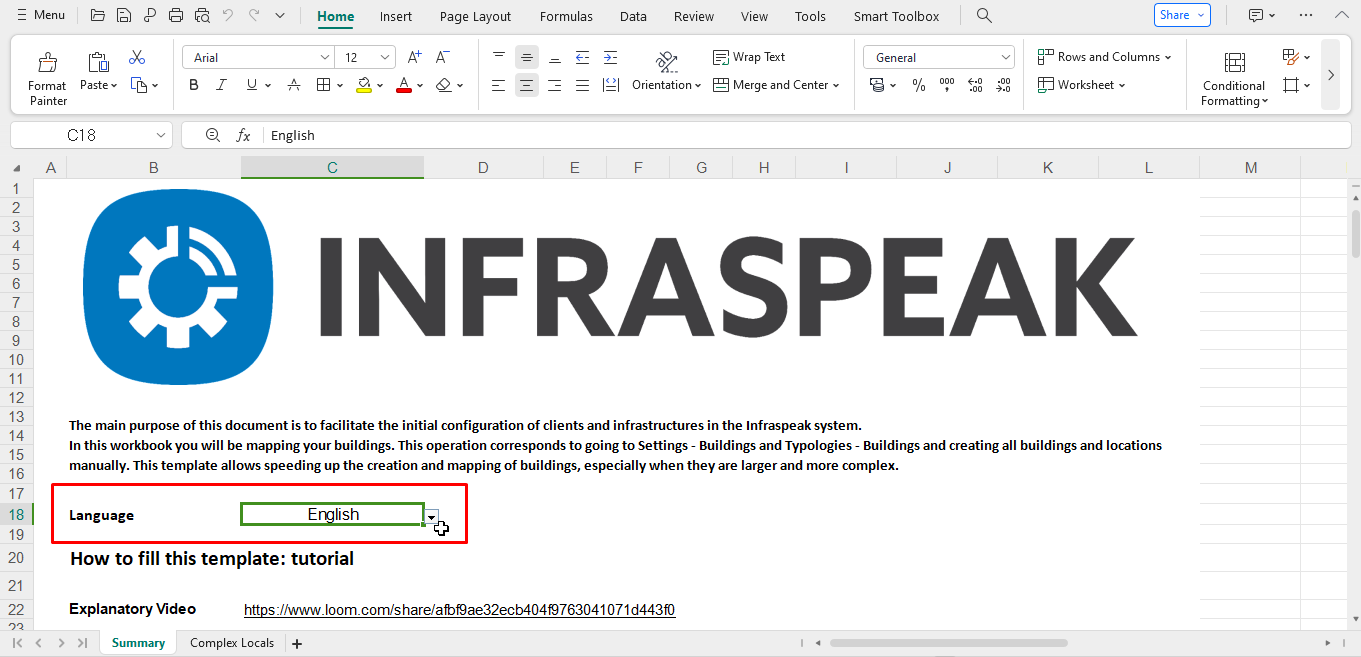Redo the last action
Viewport: 1361px width, 657px height.
254,15
